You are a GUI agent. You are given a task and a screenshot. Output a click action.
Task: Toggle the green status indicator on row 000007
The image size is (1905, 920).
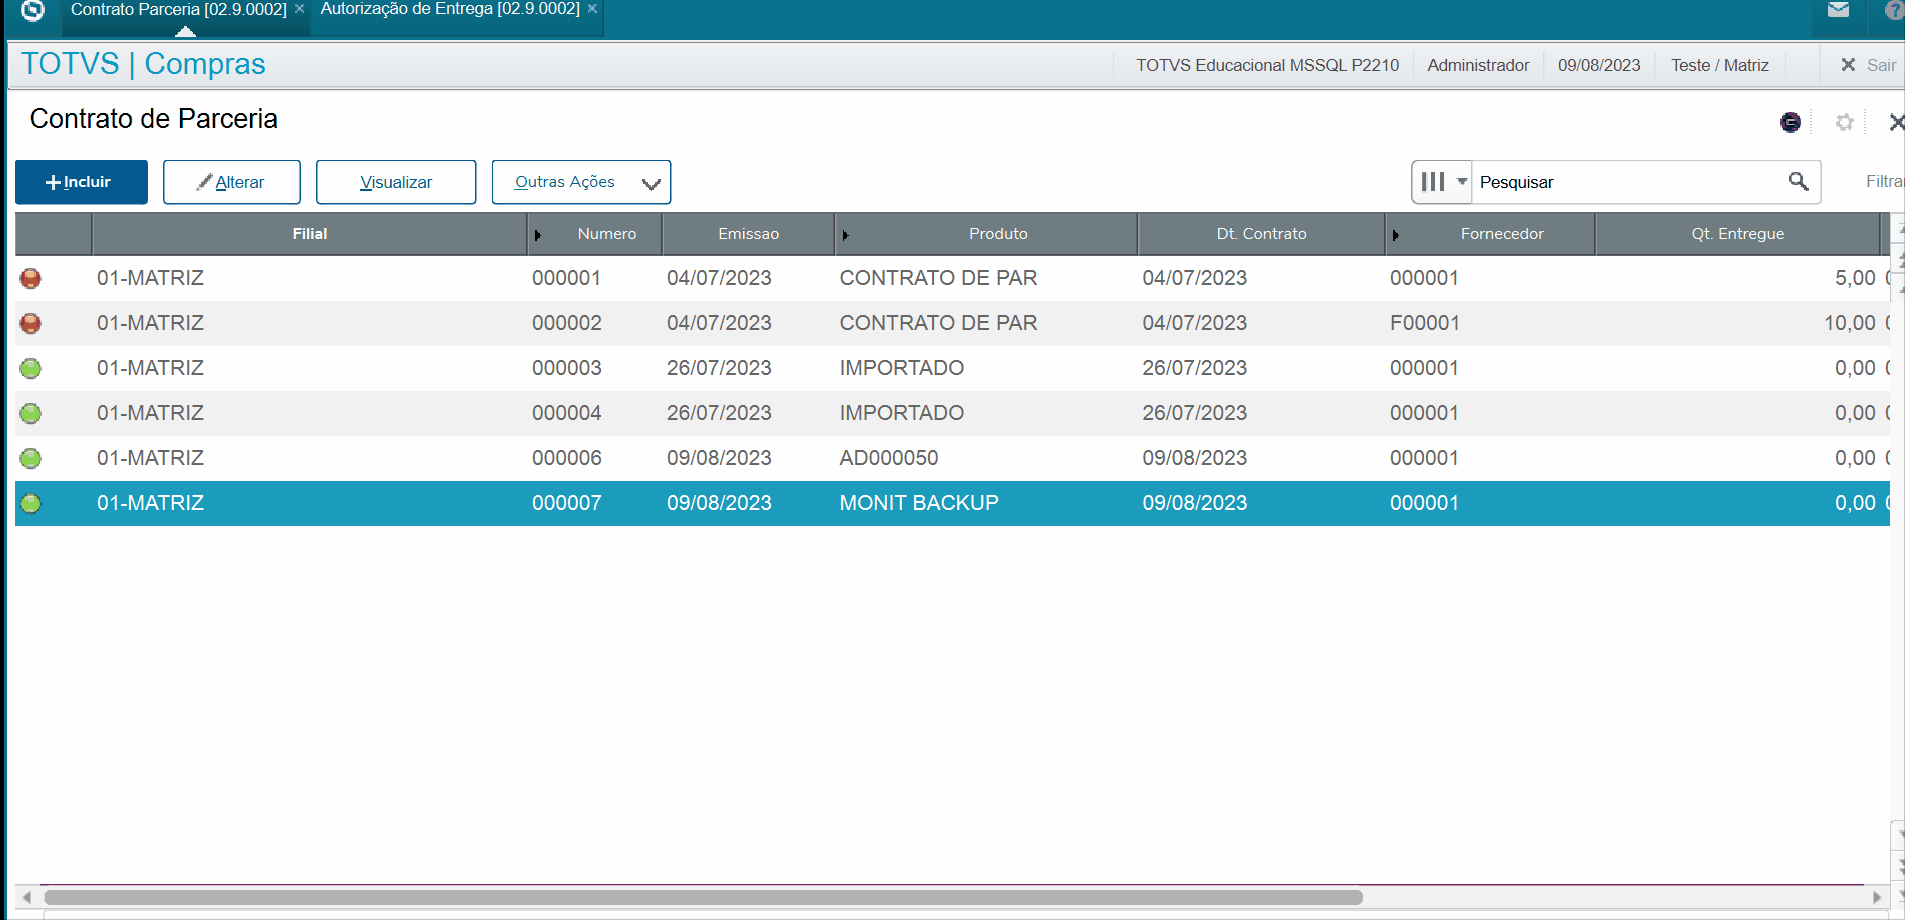[30, 503]
